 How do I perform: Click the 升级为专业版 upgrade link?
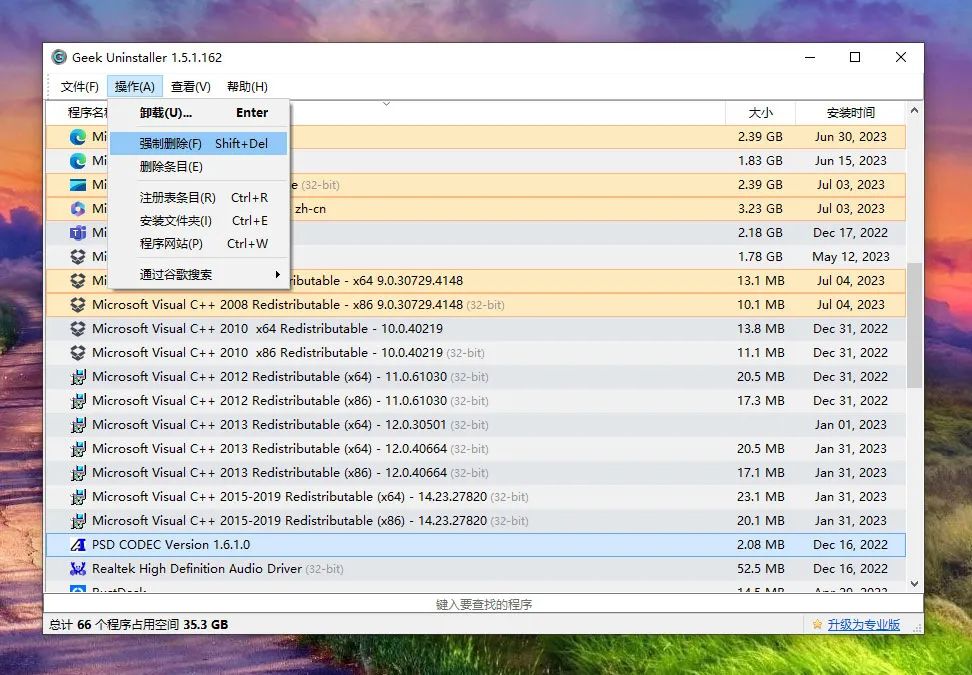(x=863, y=625)
